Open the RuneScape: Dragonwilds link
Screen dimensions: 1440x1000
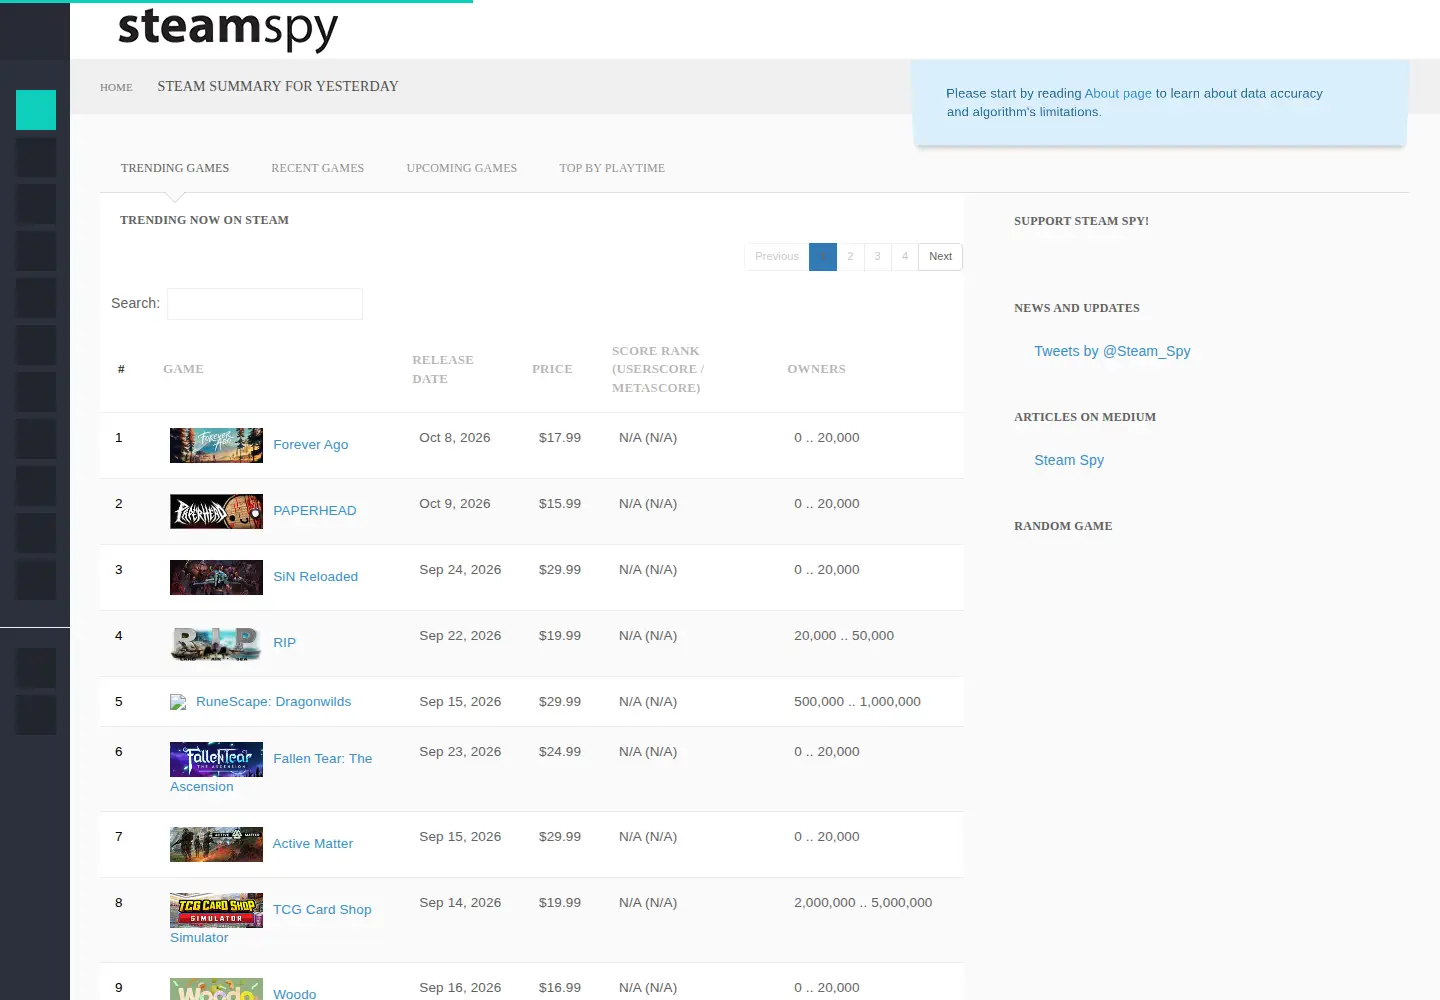point(274,702)
